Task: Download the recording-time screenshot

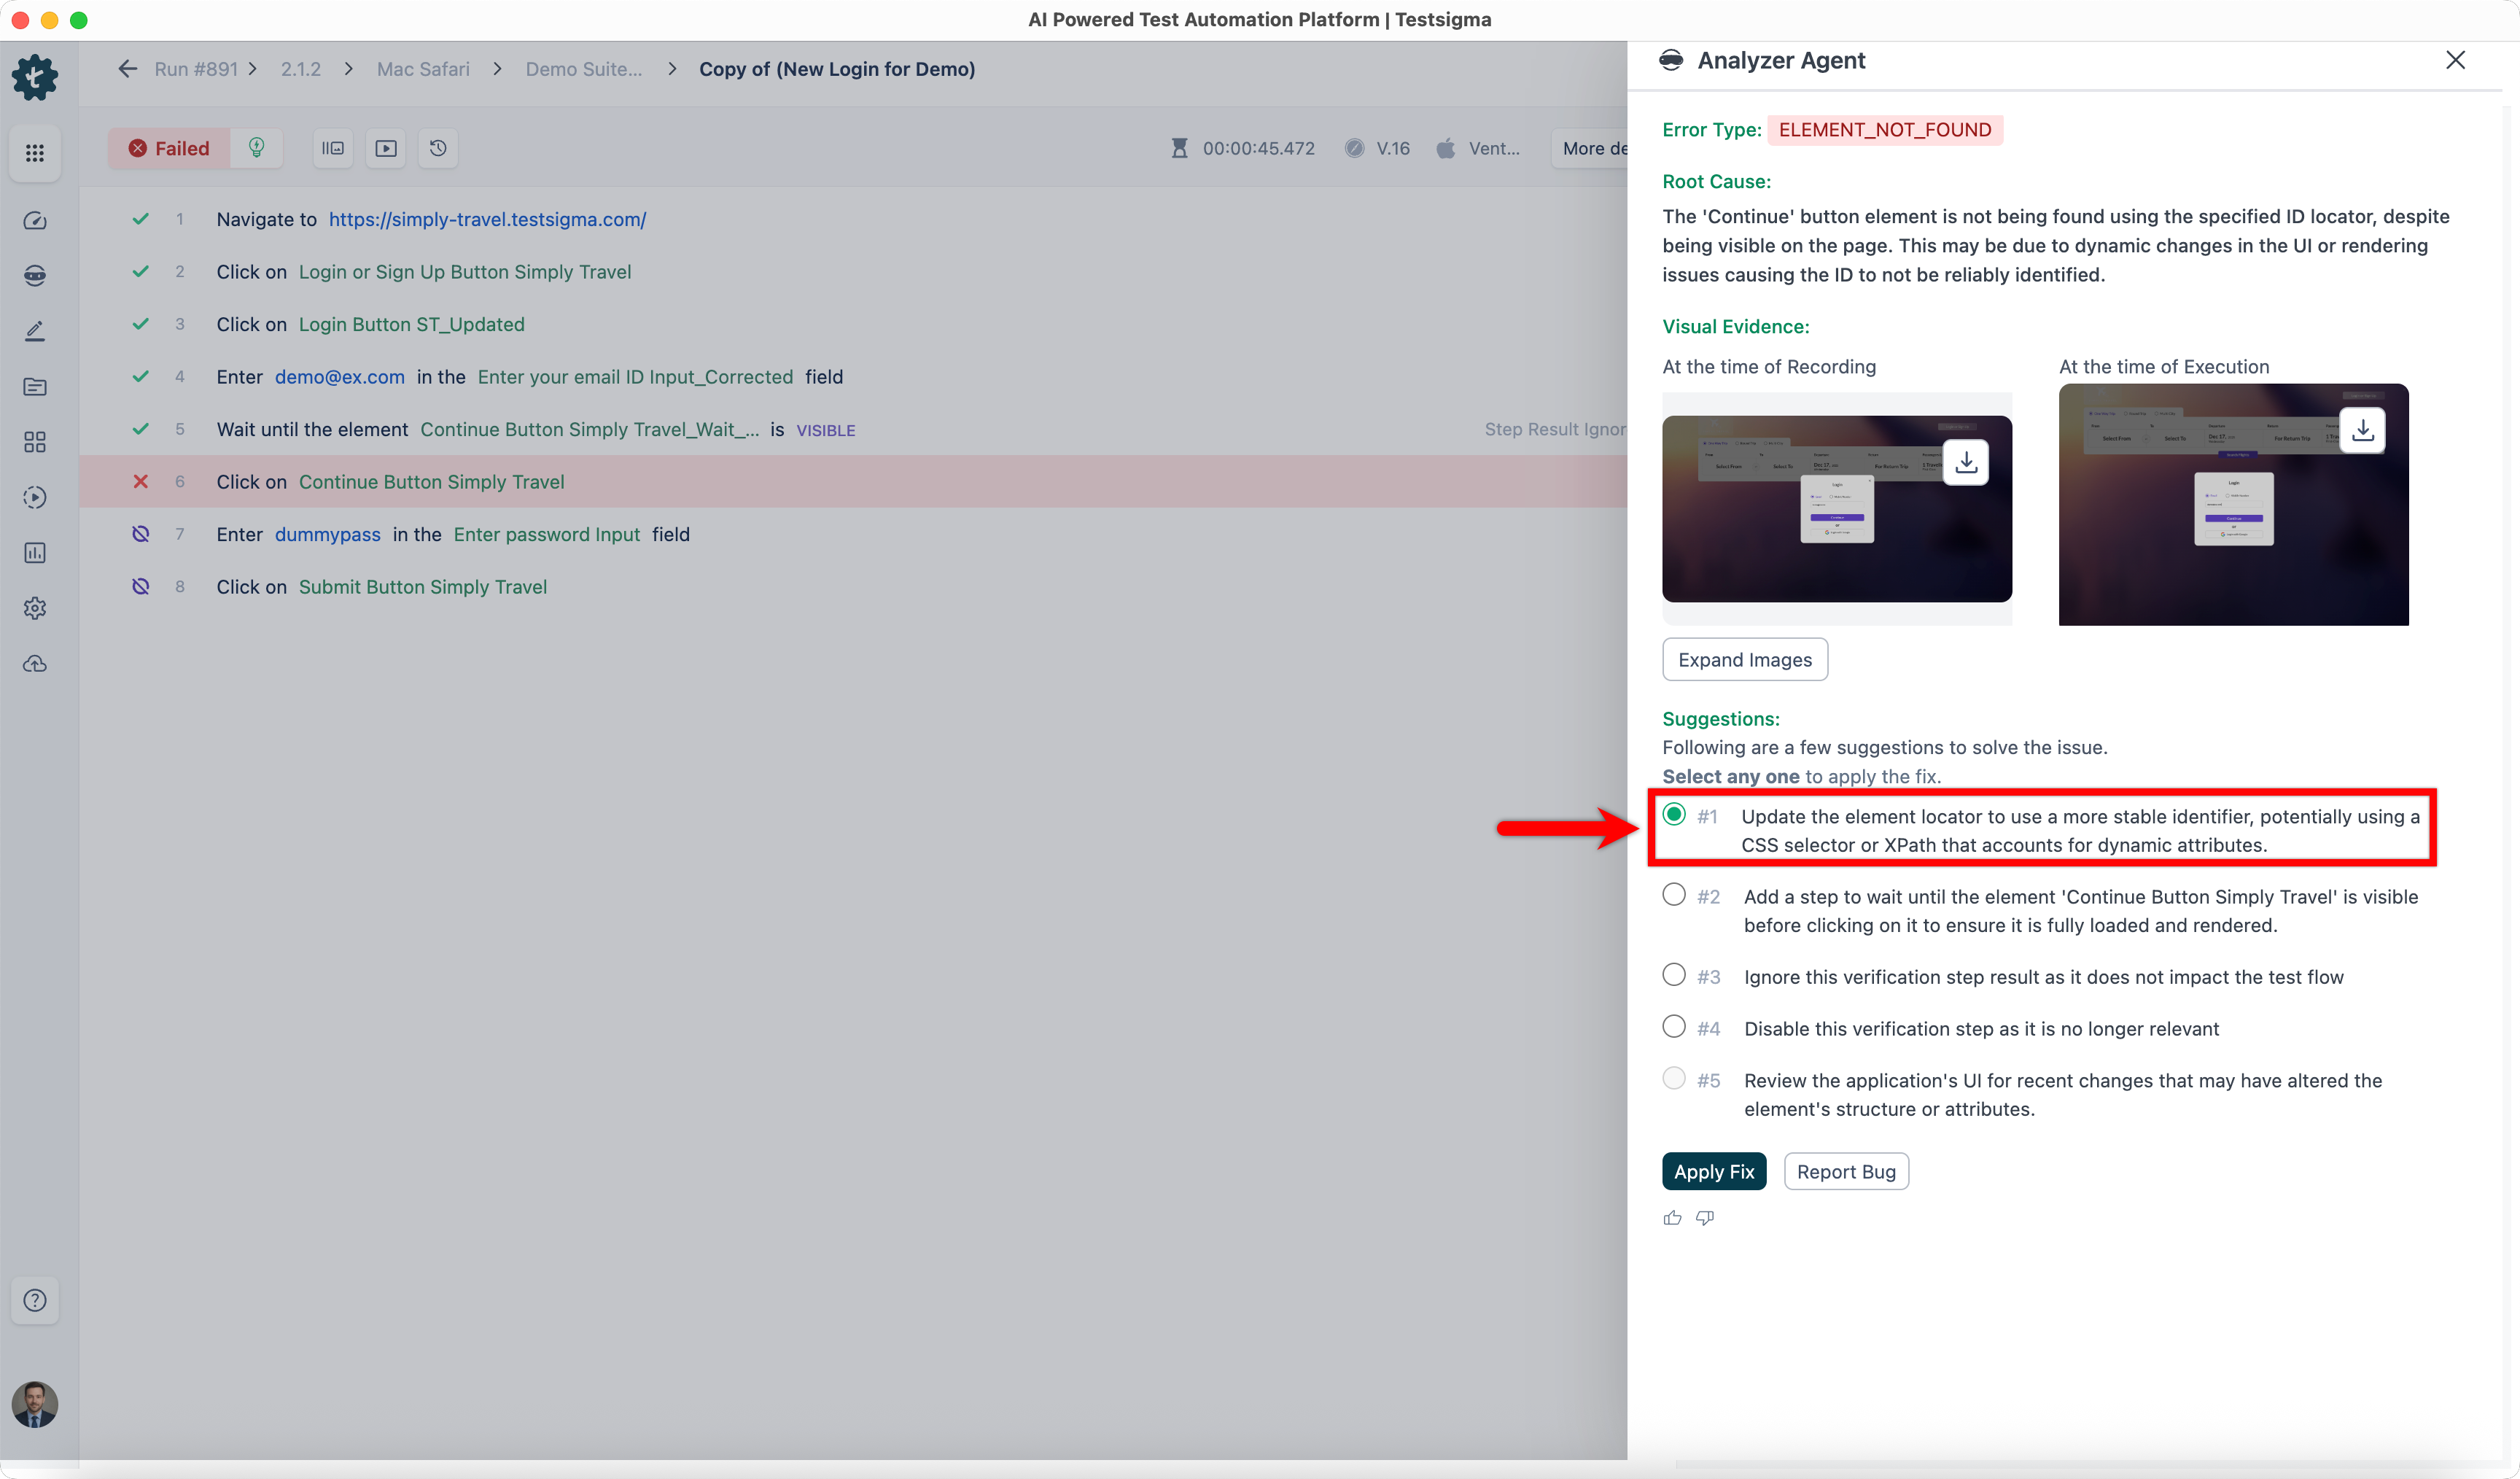Action: tap(1965, 462)
